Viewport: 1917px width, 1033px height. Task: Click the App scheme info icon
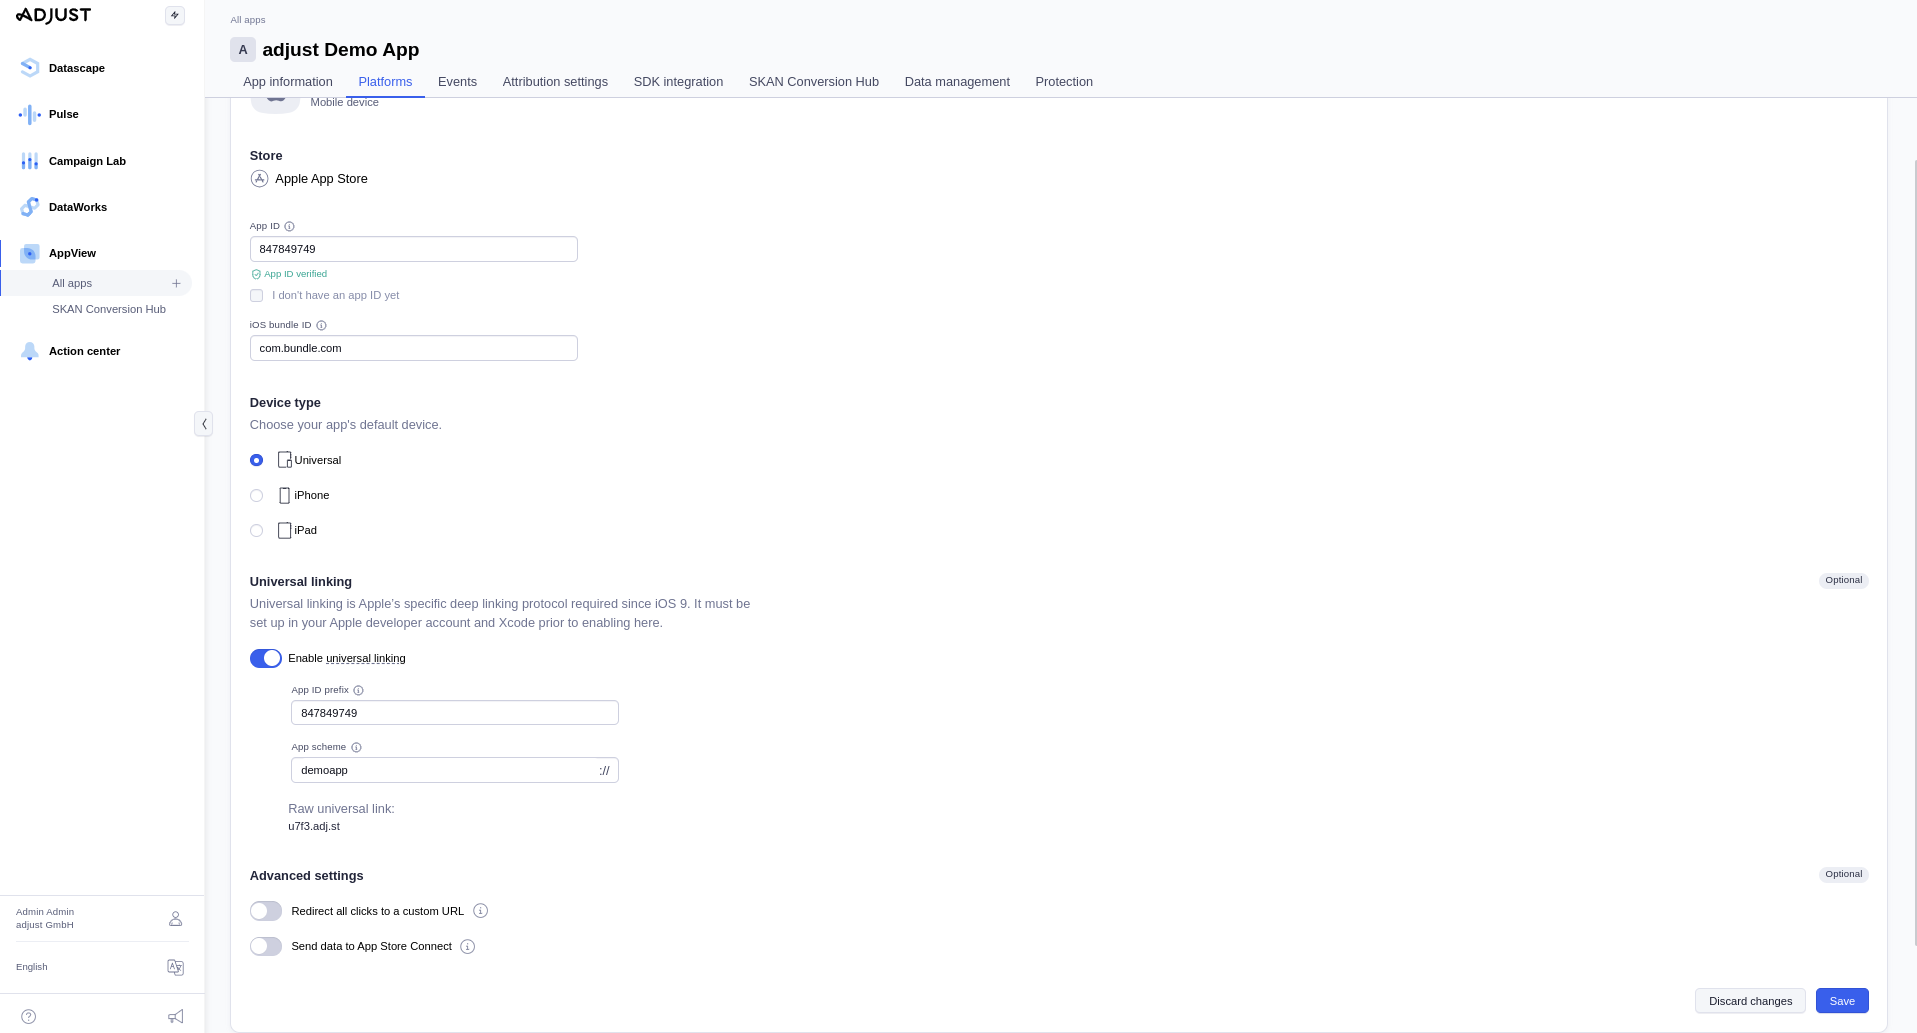[356, 747]
